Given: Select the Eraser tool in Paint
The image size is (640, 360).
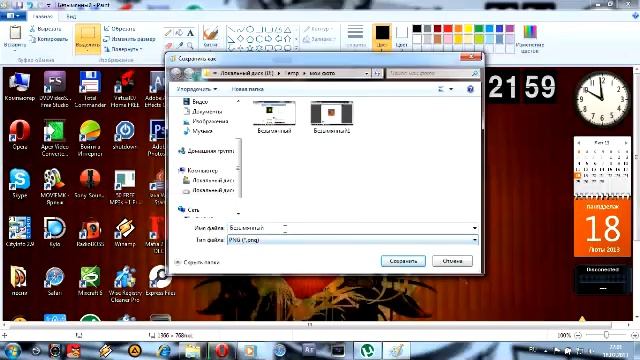Looking at the screenshot, I should 169,45.
